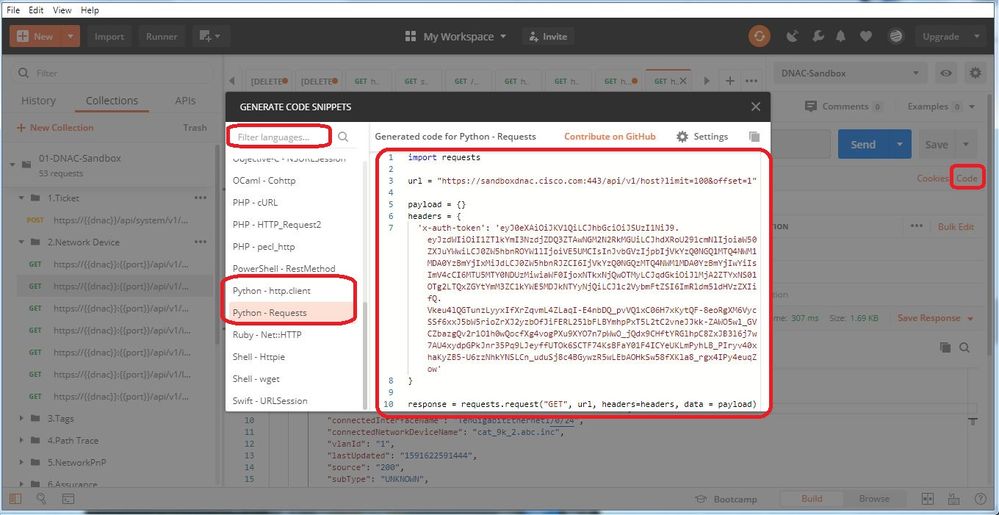Click the sidebar Filter search field
The height and width of the screenshot is (515, 999).
tap(112, 73)
